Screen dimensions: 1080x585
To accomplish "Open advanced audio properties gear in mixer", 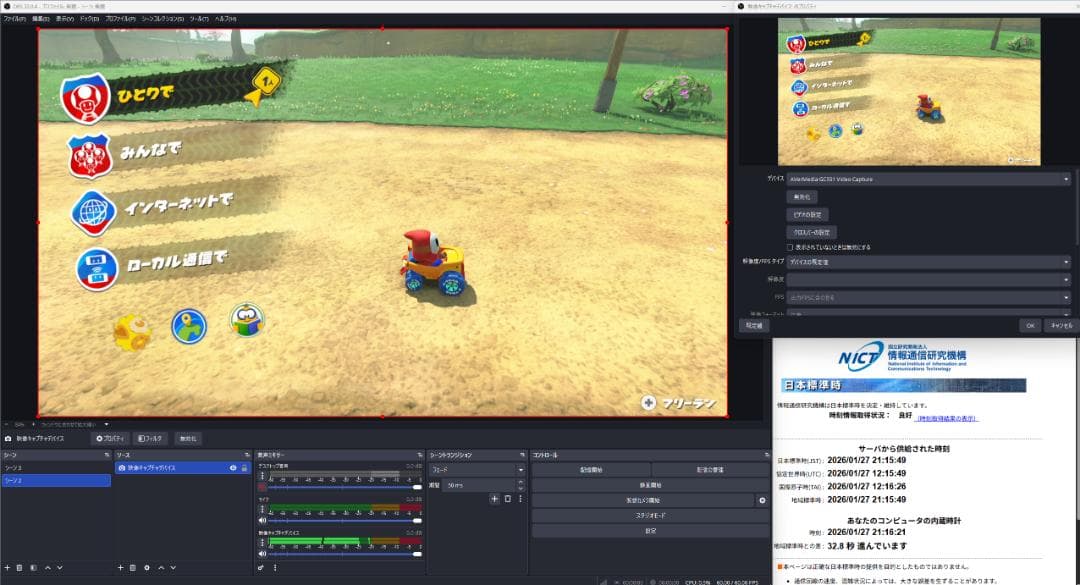I will click(261, 567).
